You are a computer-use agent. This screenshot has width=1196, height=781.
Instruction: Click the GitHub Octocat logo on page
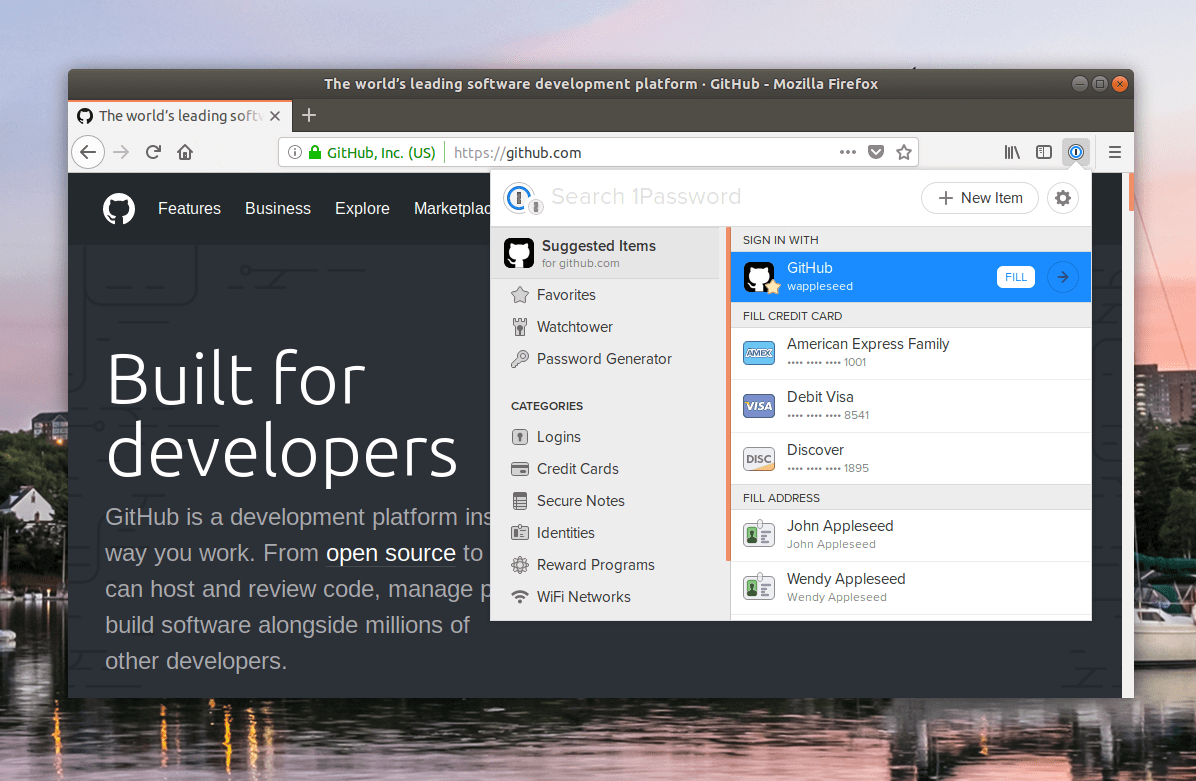pos(119,209)
